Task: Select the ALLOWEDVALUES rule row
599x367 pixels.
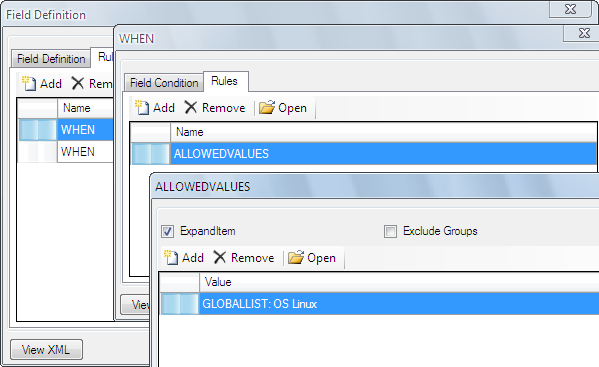Action: pos(364,154)
